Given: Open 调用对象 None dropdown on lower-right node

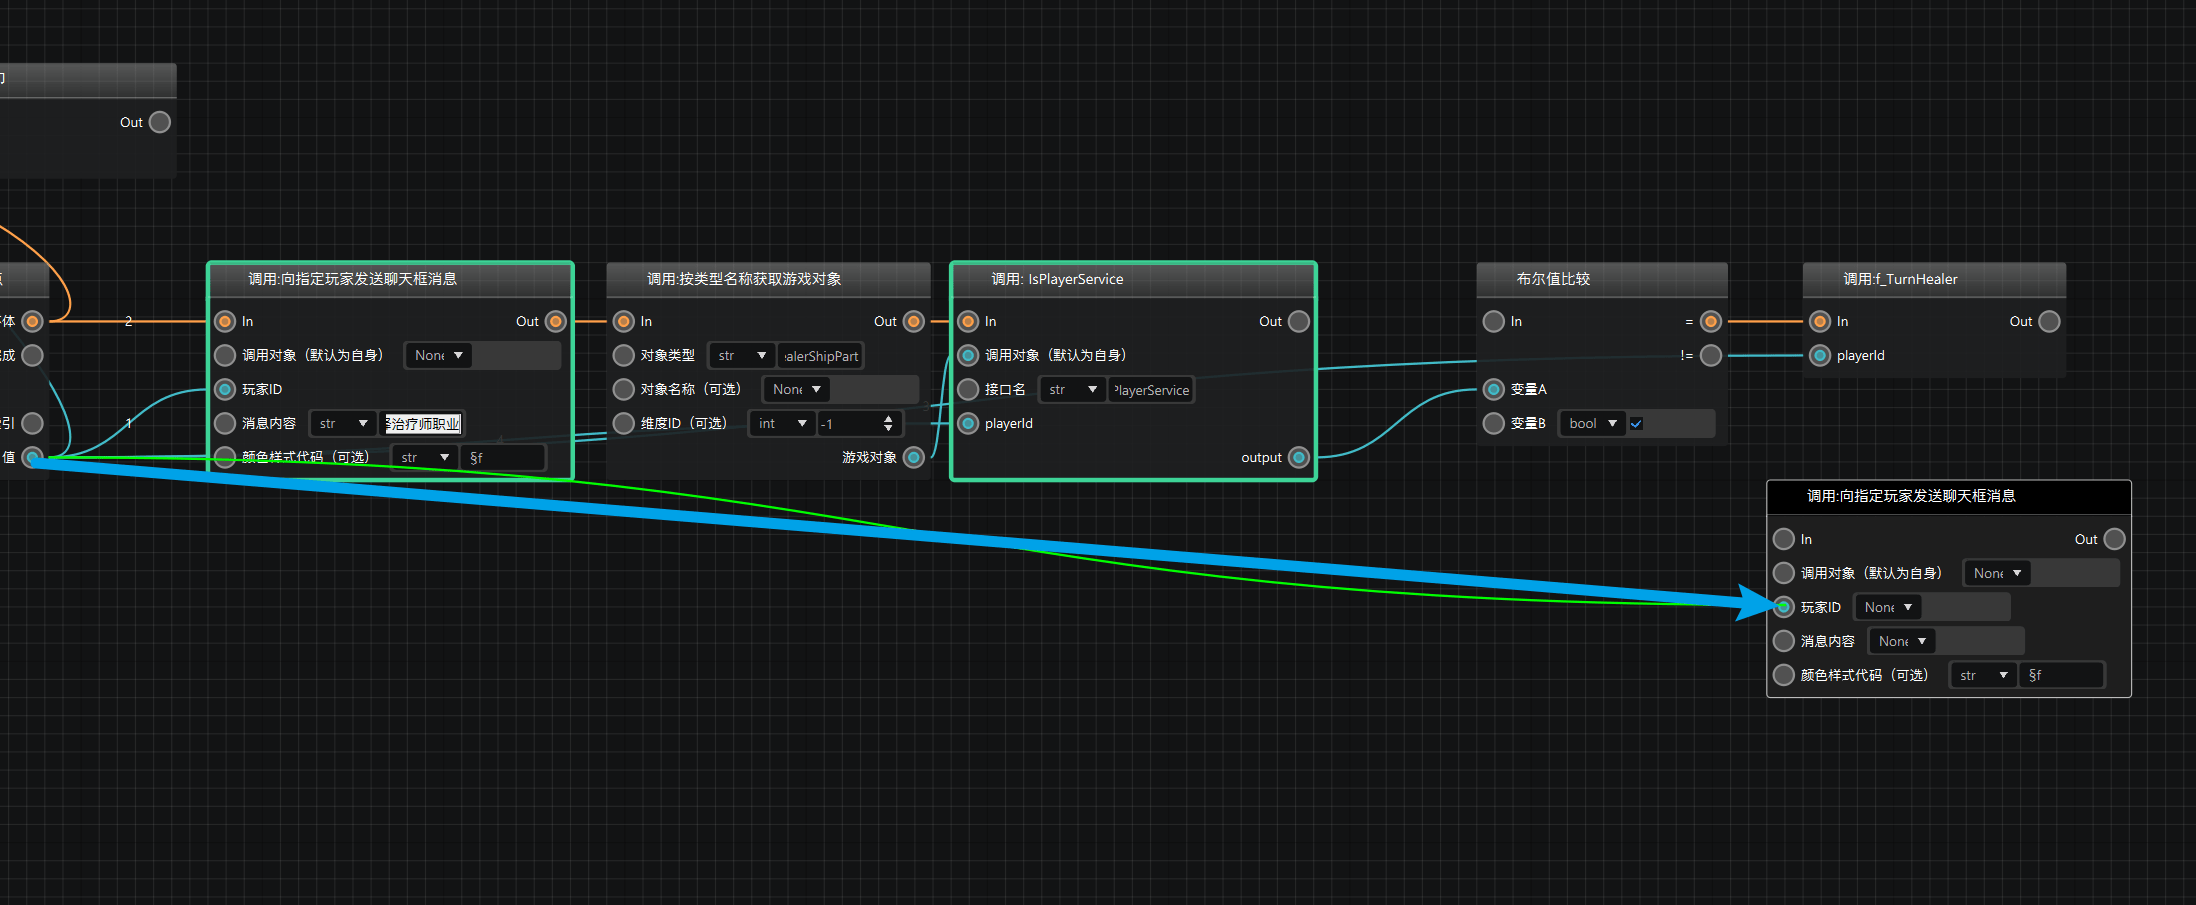Looking at the screenshot, I should point(1997,573).
